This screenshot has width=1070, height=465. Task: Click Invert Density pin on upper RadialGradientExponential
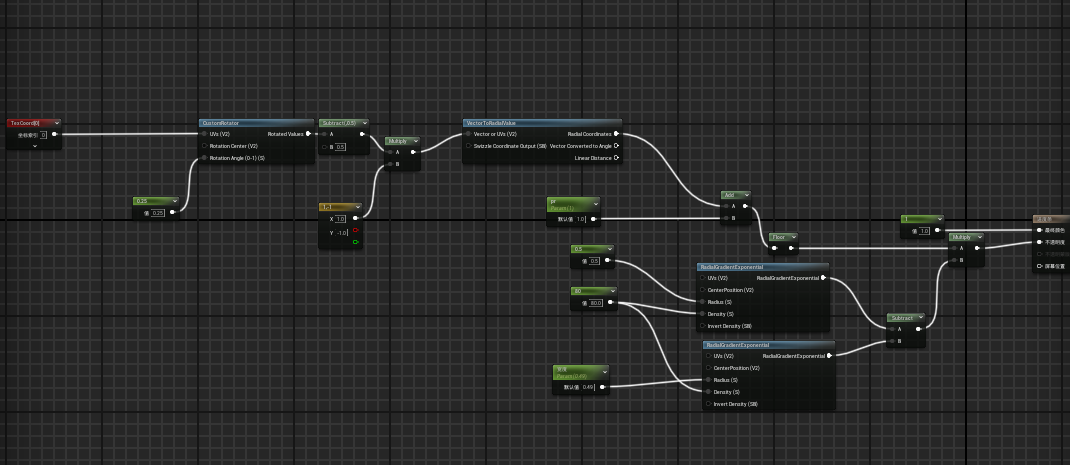(x=701, y=326)
